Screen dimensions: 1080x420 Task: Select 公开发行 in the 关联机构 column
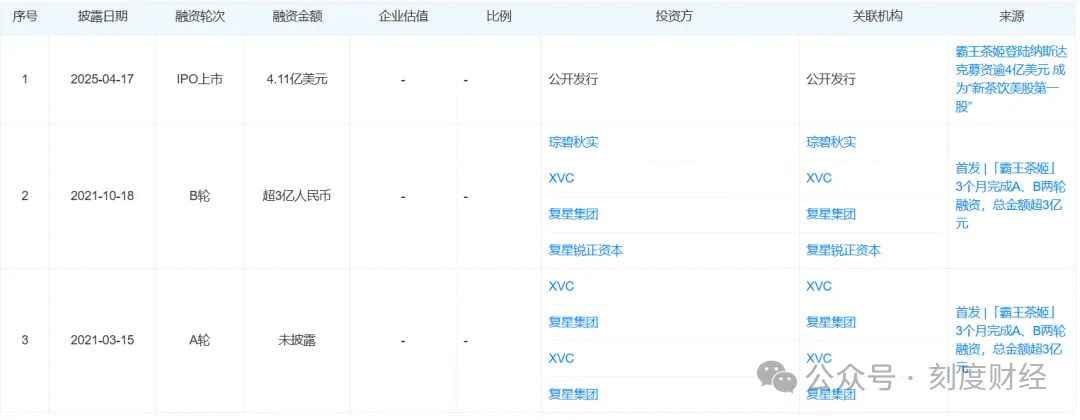[x=831, y=79]
